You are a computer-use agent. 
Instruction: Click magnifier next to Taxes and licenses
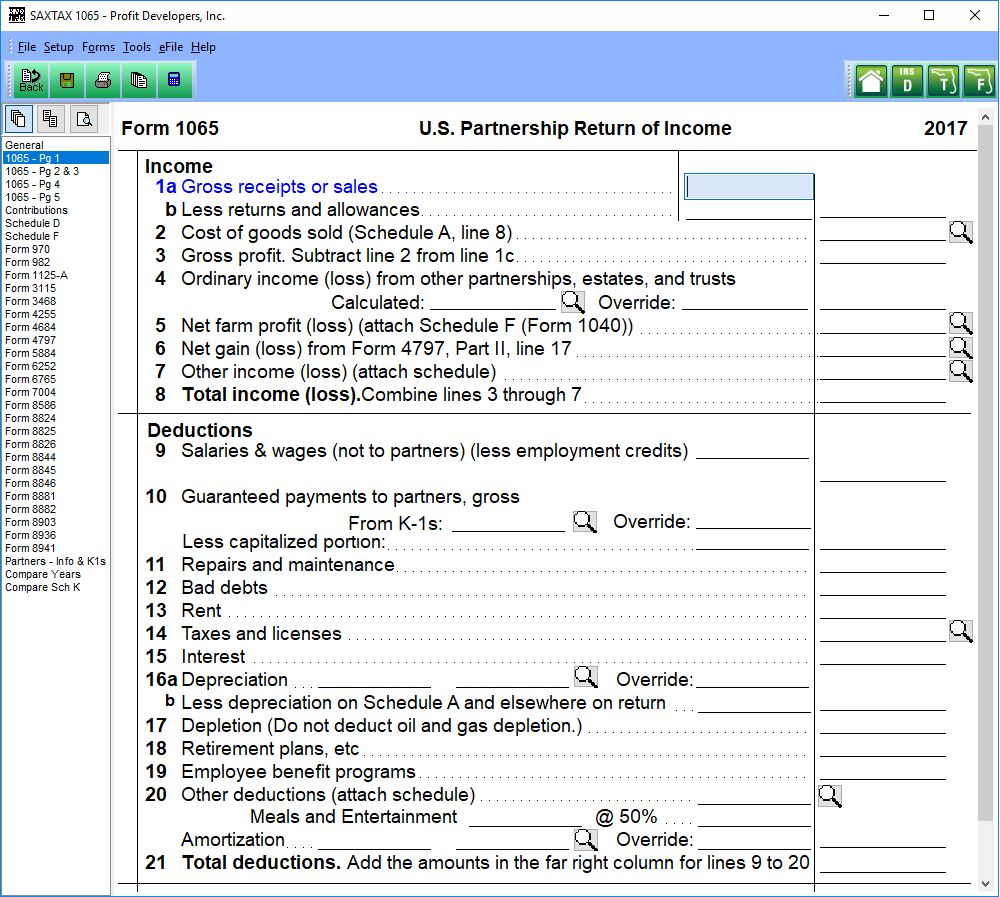(960, 631)
